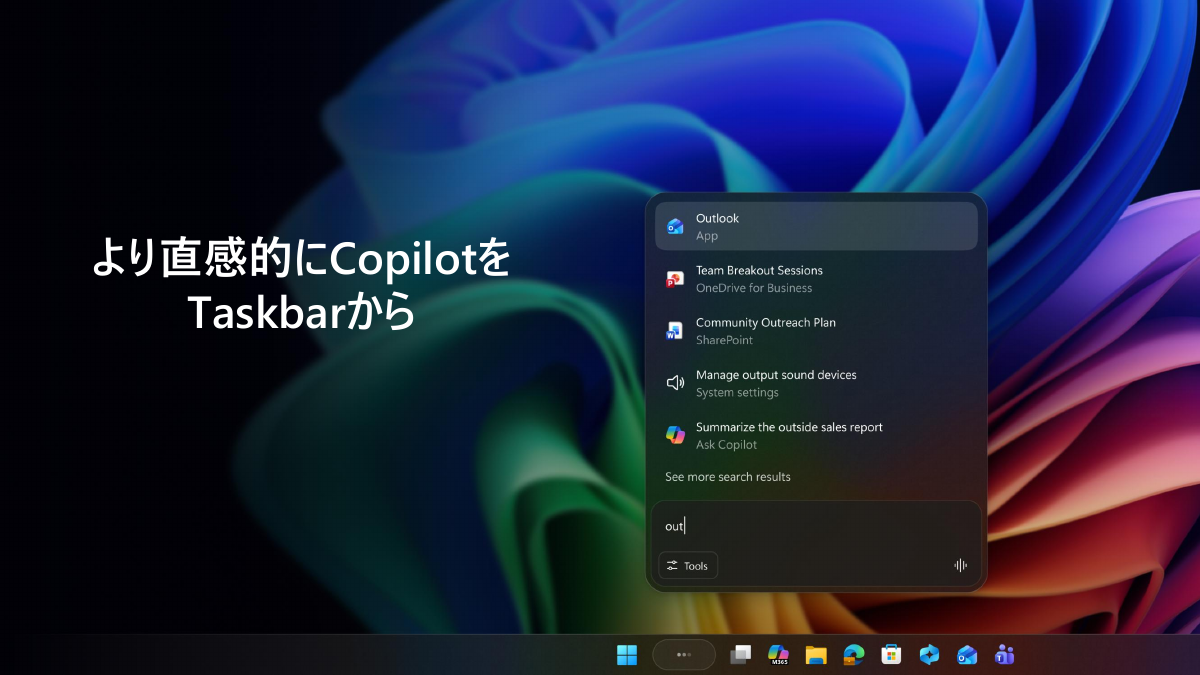Open the highlighted Outlook App result
Image resolution: width=1200 pixels, height=675 pixels.
coord(816,226)
